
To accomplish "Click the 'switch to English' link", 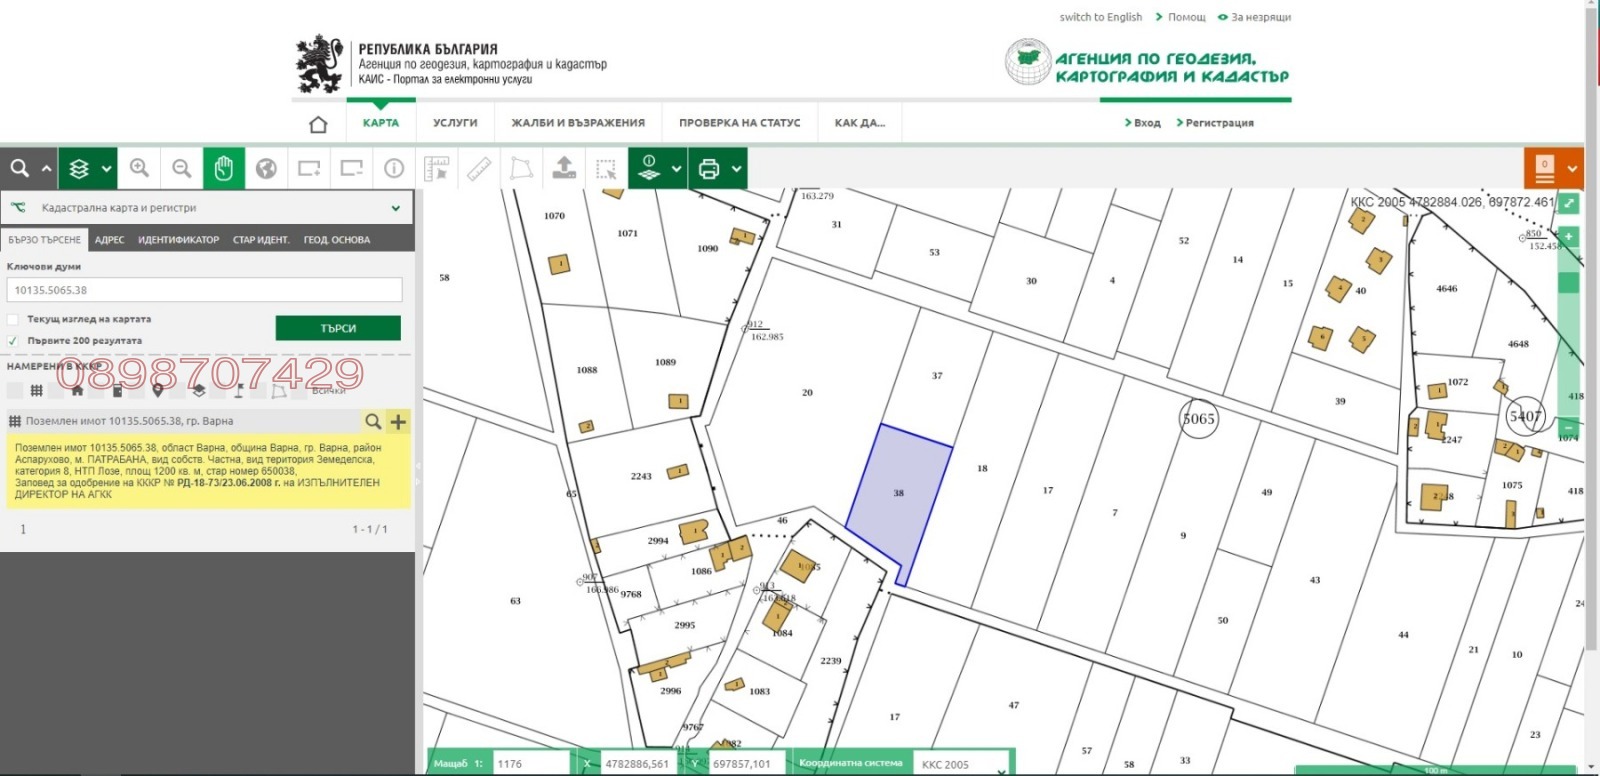I will (x=1100, y=17).
